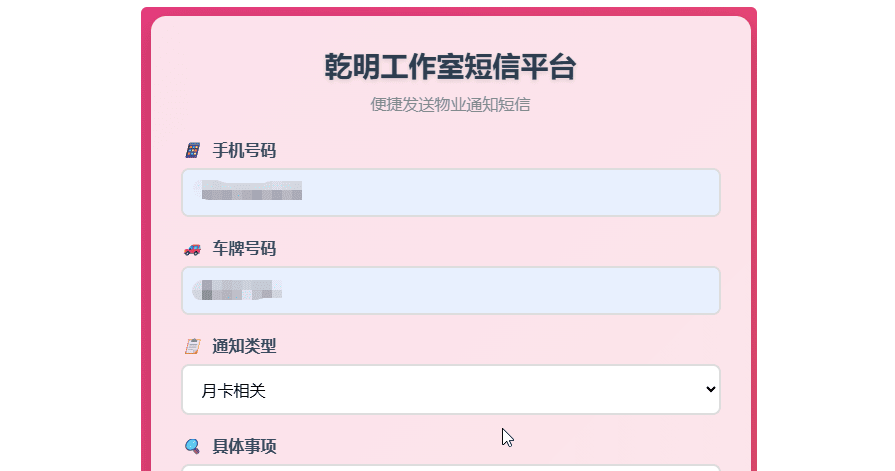Screen dimensions: 895x471
Task: Click the blurred plate text in 车牌号码 field
Action: pos(238,290)
